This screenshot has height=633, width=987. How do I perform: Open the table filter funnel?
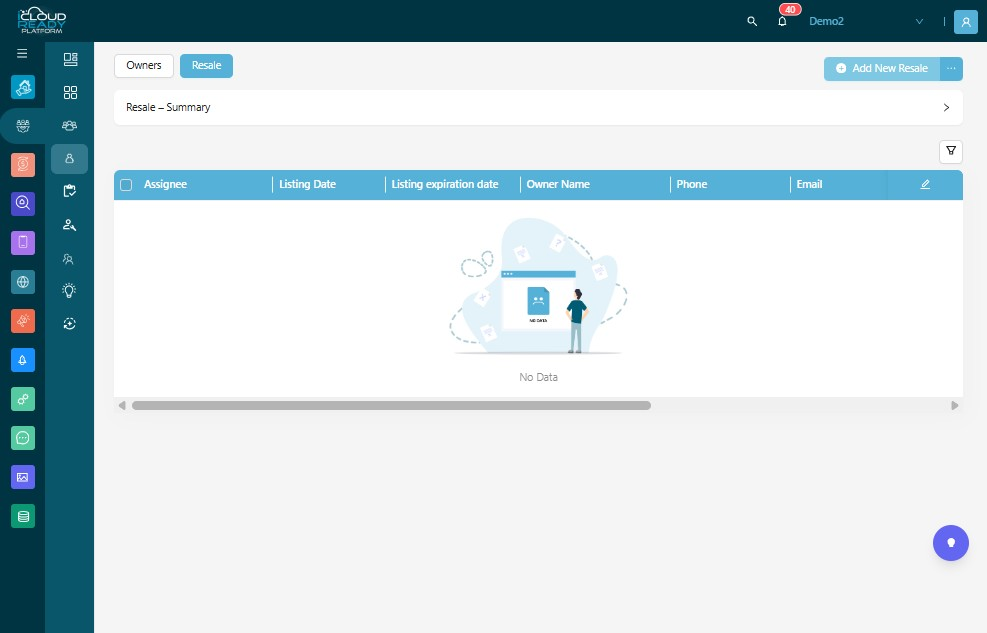pyautogui.click(x=951, y=151)
